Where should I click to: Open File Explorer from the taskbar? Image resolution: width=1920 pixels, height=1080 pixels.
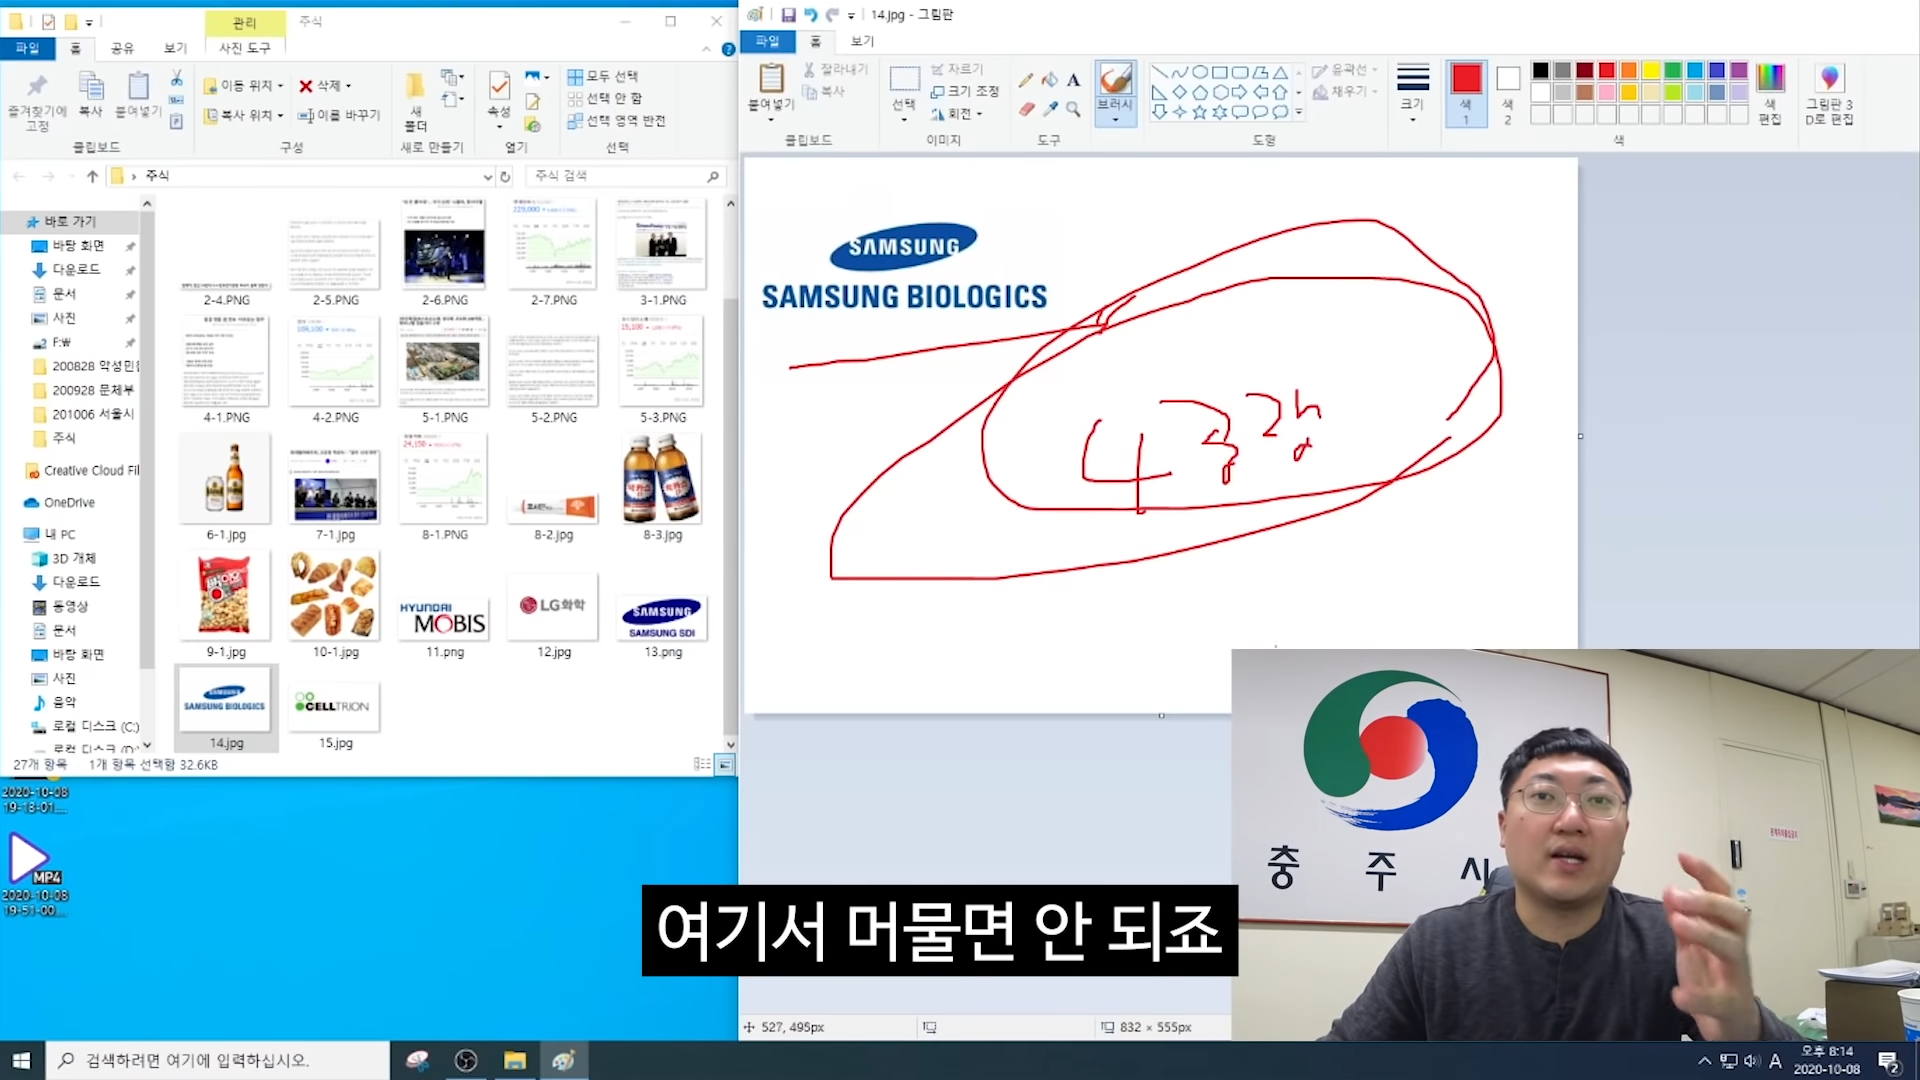pos(515,1060)
